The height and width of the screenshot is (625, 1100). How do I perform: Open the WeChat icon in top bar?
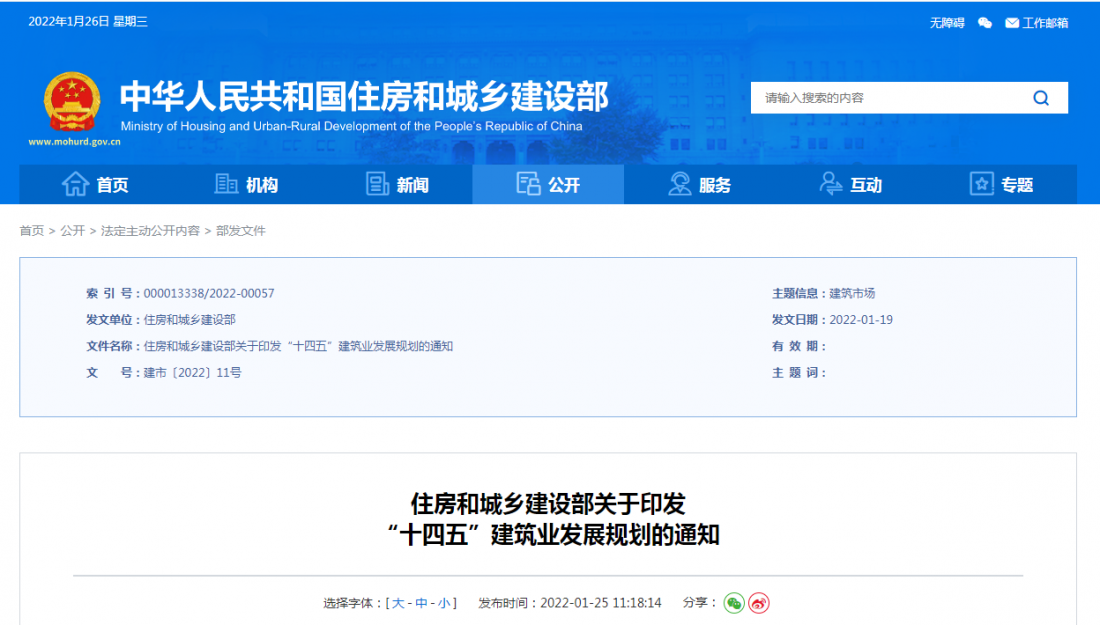click(985, 23)
